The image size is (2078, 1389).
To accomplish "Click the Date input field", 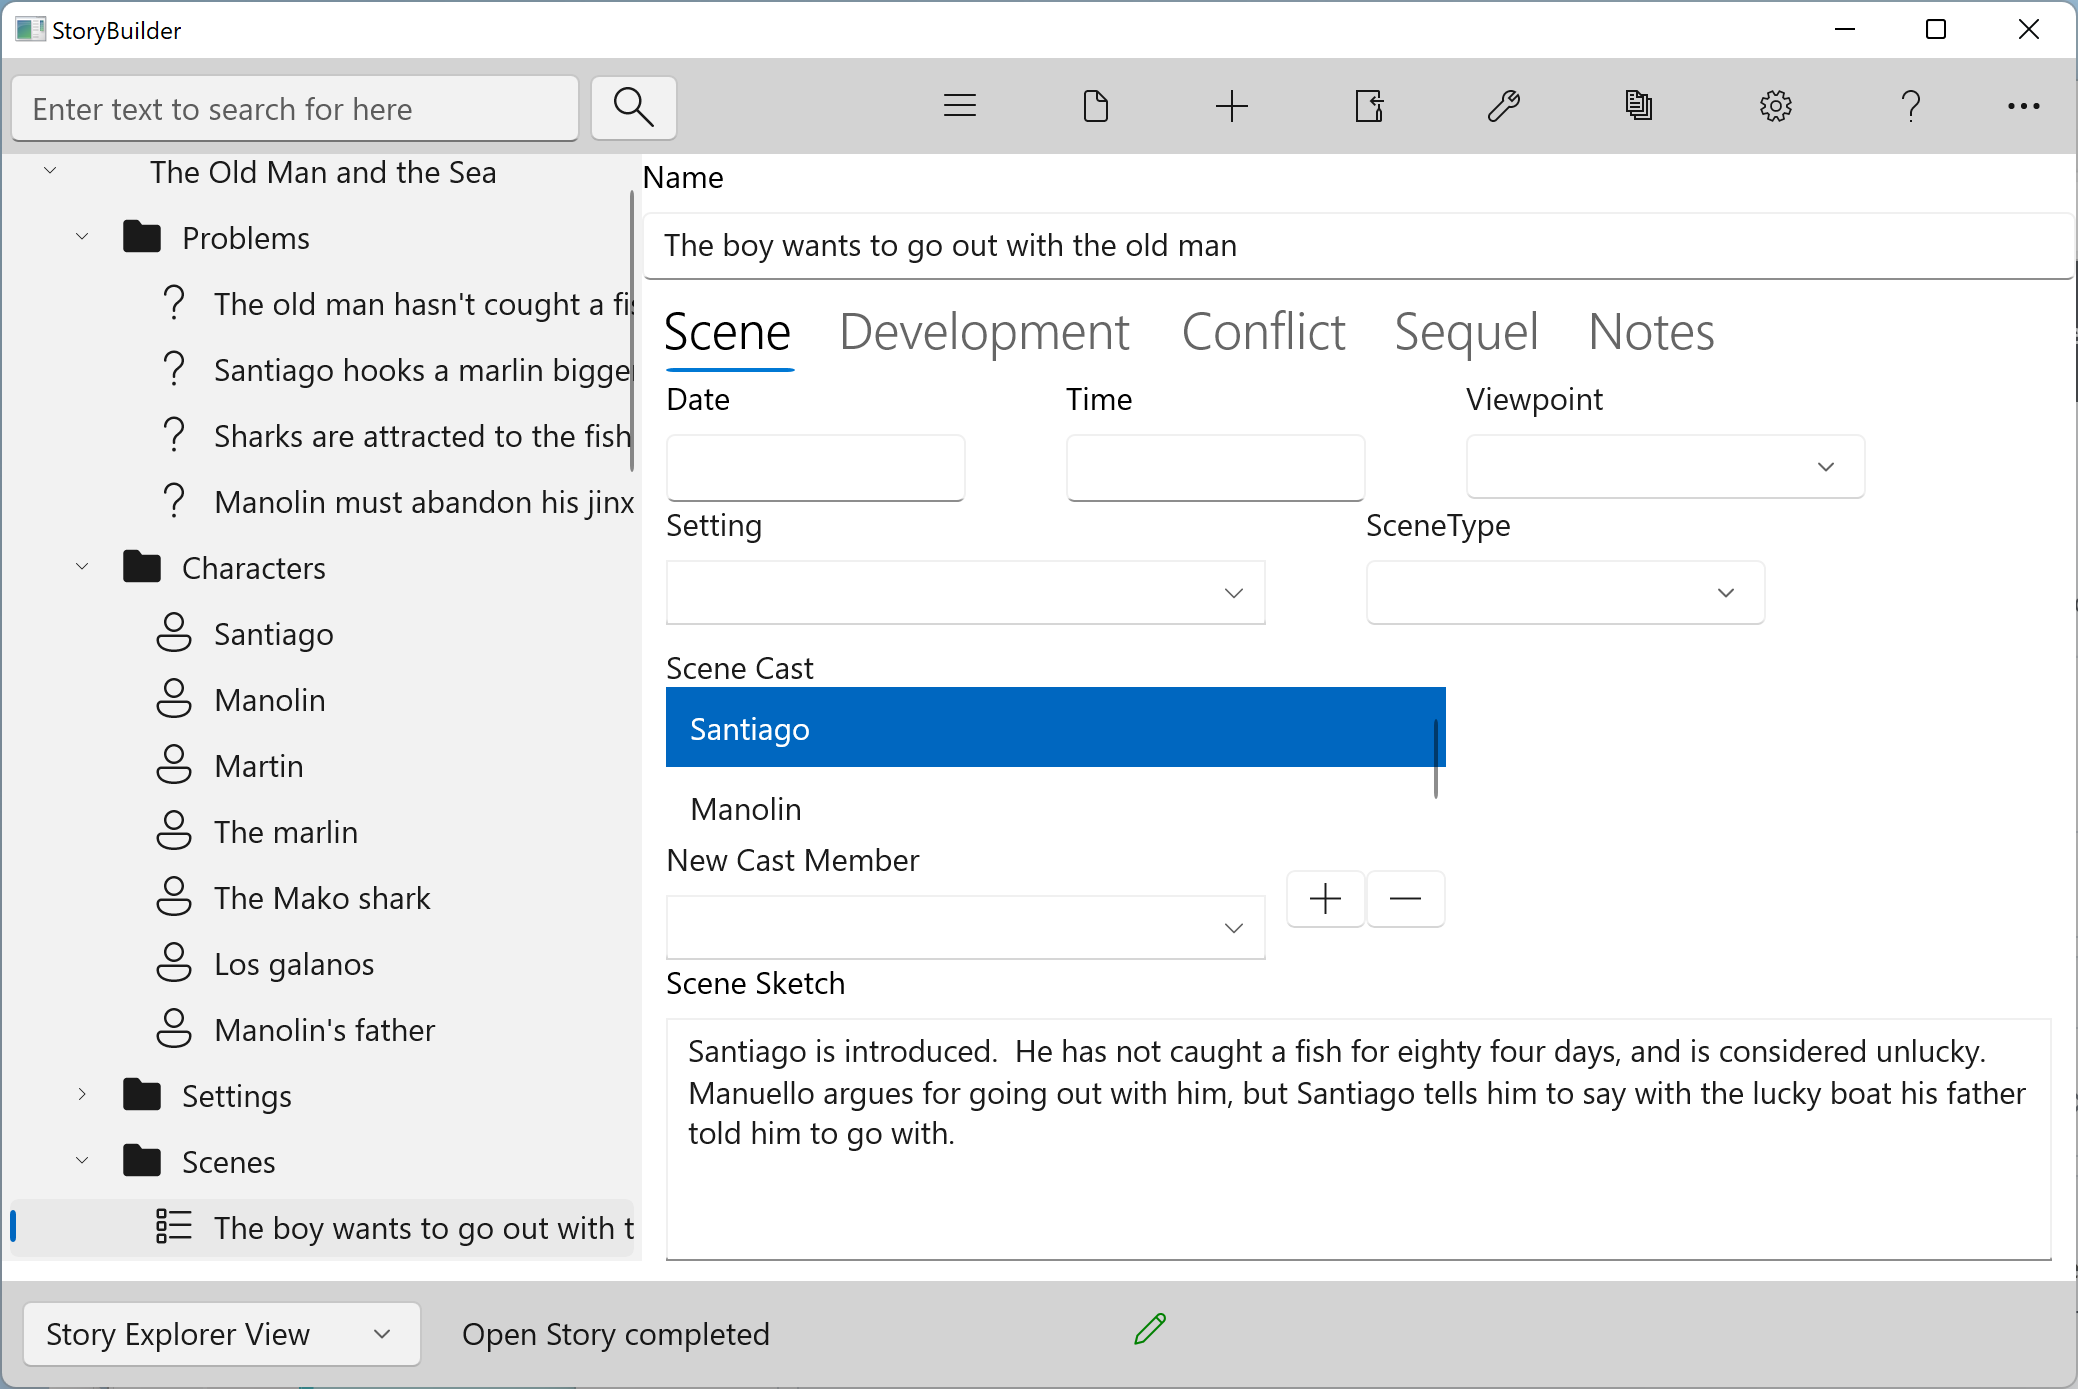I will click(x=815, y=467).
